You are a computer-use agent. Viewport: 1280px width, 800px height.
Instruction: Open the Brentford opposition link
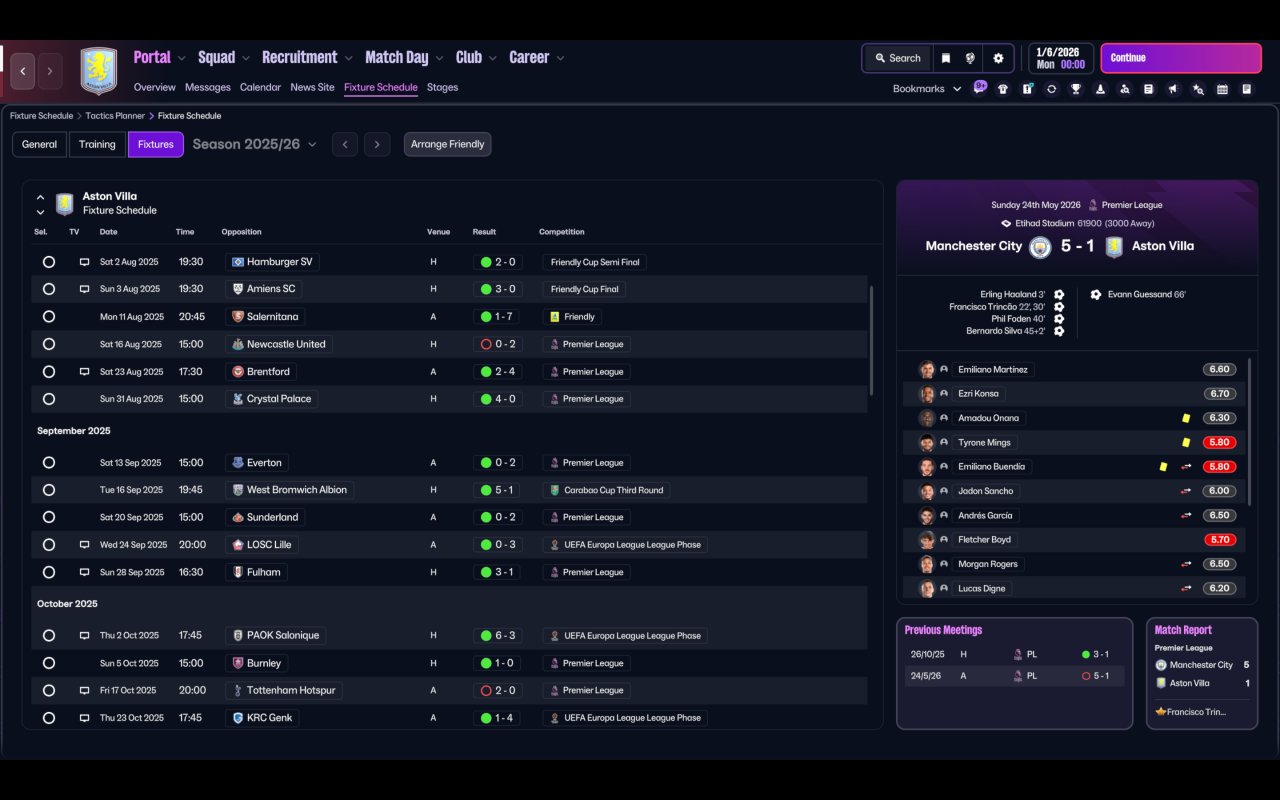pos(260,372)
